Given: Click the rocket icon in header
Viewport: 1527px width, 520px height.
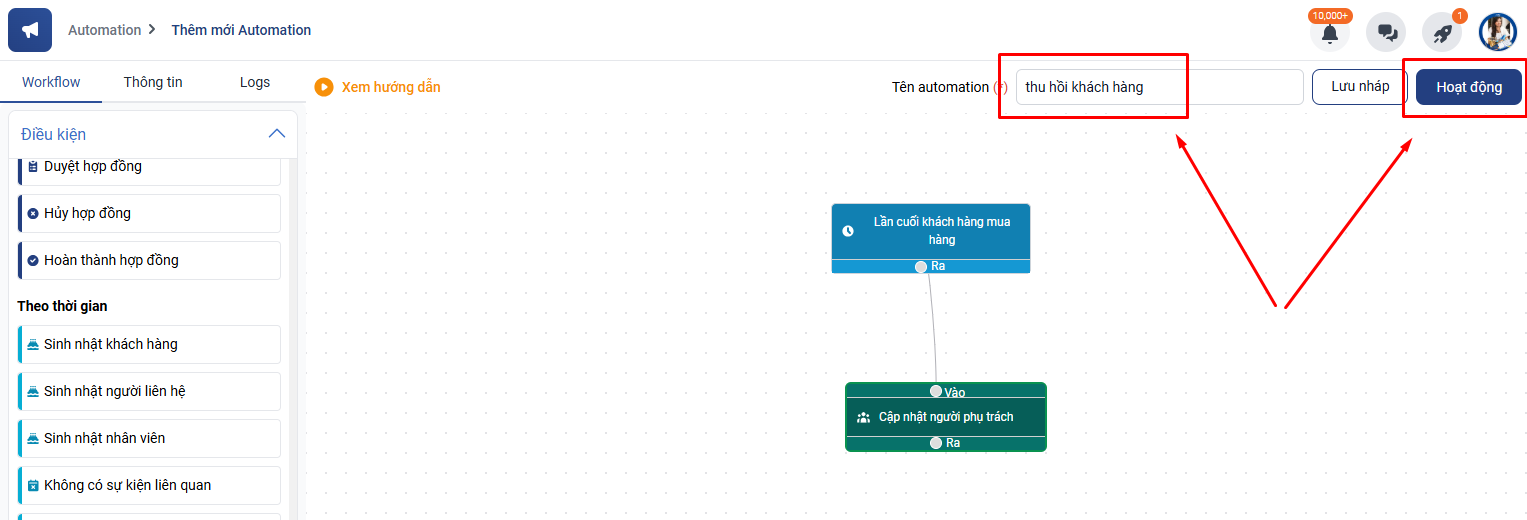Looking at the screenshot, I should coord(1442,33).
